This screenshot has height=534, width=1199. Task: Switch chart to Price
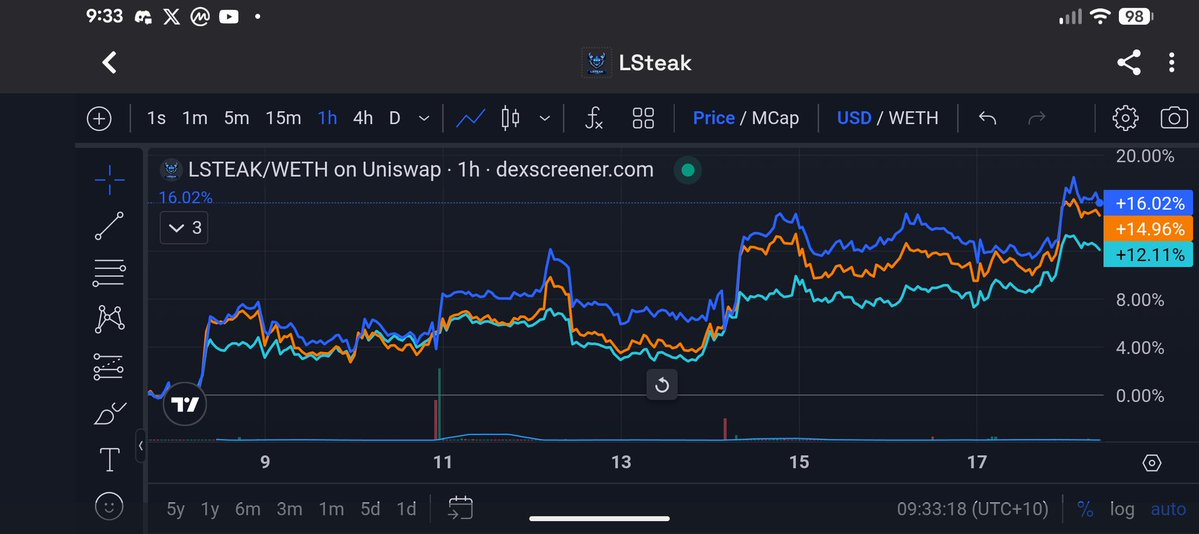(713, 119)
